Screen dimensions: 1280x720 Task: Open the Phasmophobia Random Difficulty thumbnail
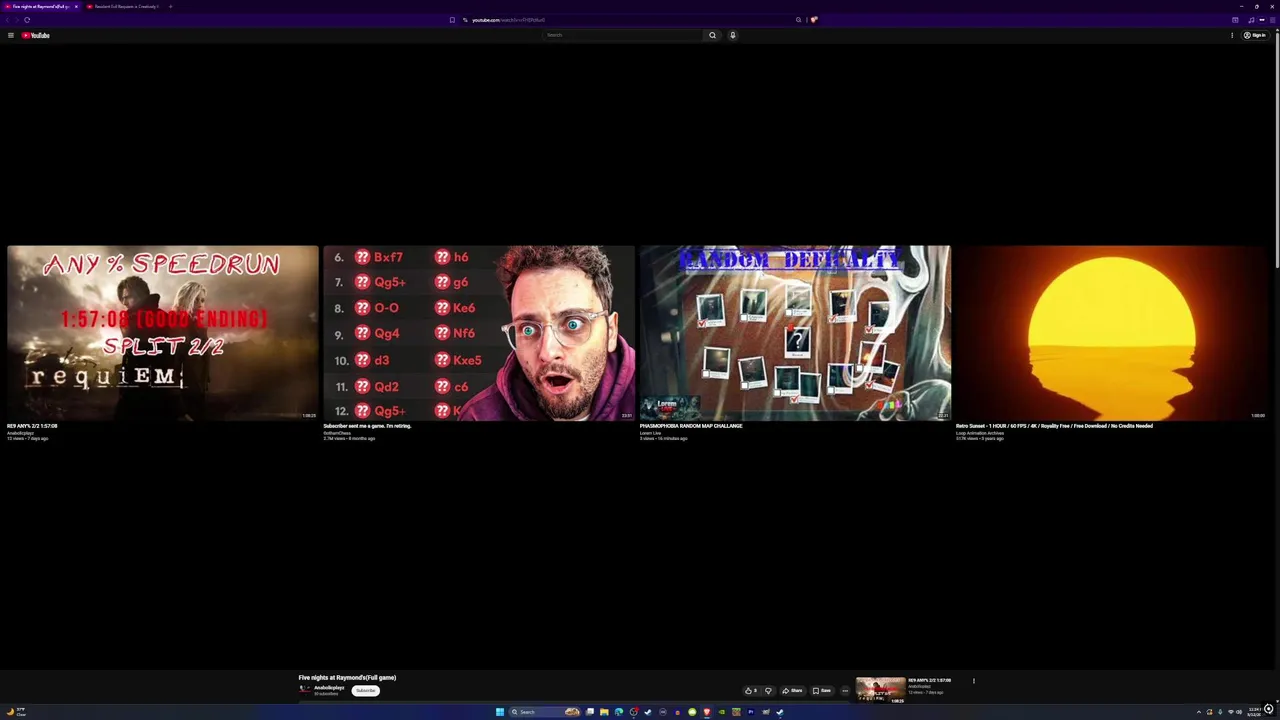tap(795, 333)
